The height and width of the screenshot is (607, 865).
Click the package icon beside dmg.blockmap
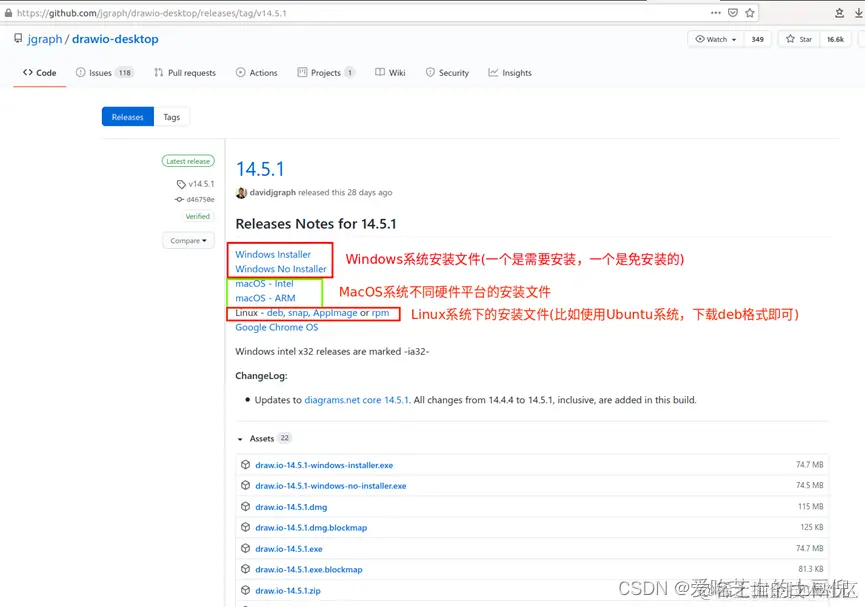tap(245, 528)
